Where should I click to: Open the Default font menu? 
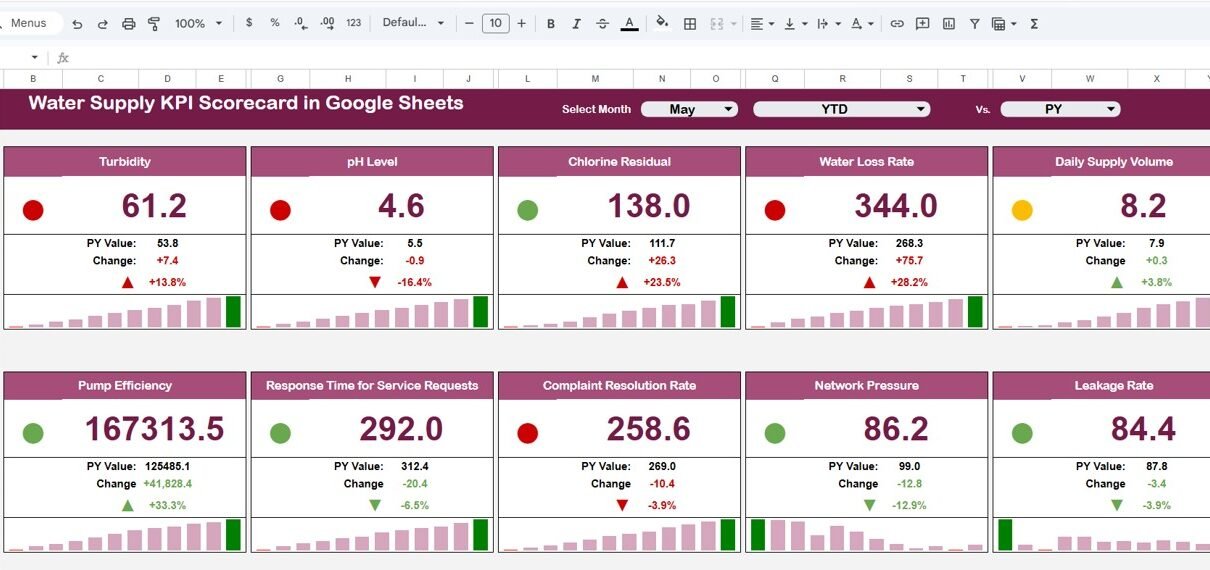[x=413, y=23]
